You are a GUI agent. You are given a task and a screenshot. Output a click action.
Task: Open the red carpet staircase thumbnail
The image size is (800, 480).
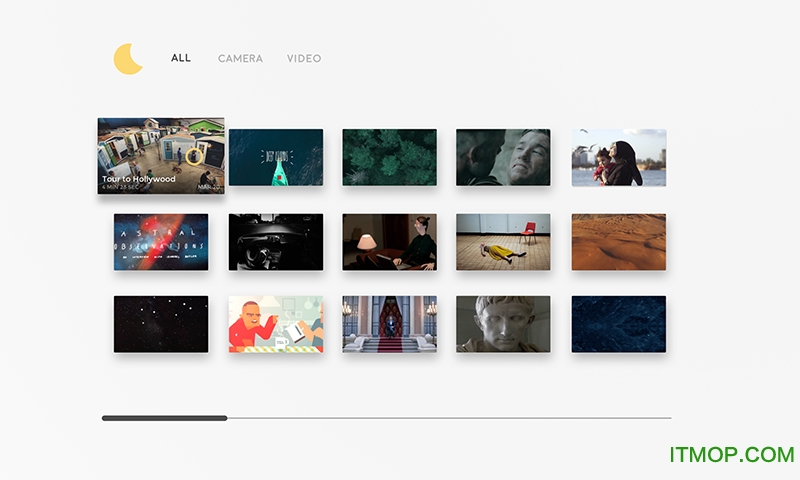[389, 323]
